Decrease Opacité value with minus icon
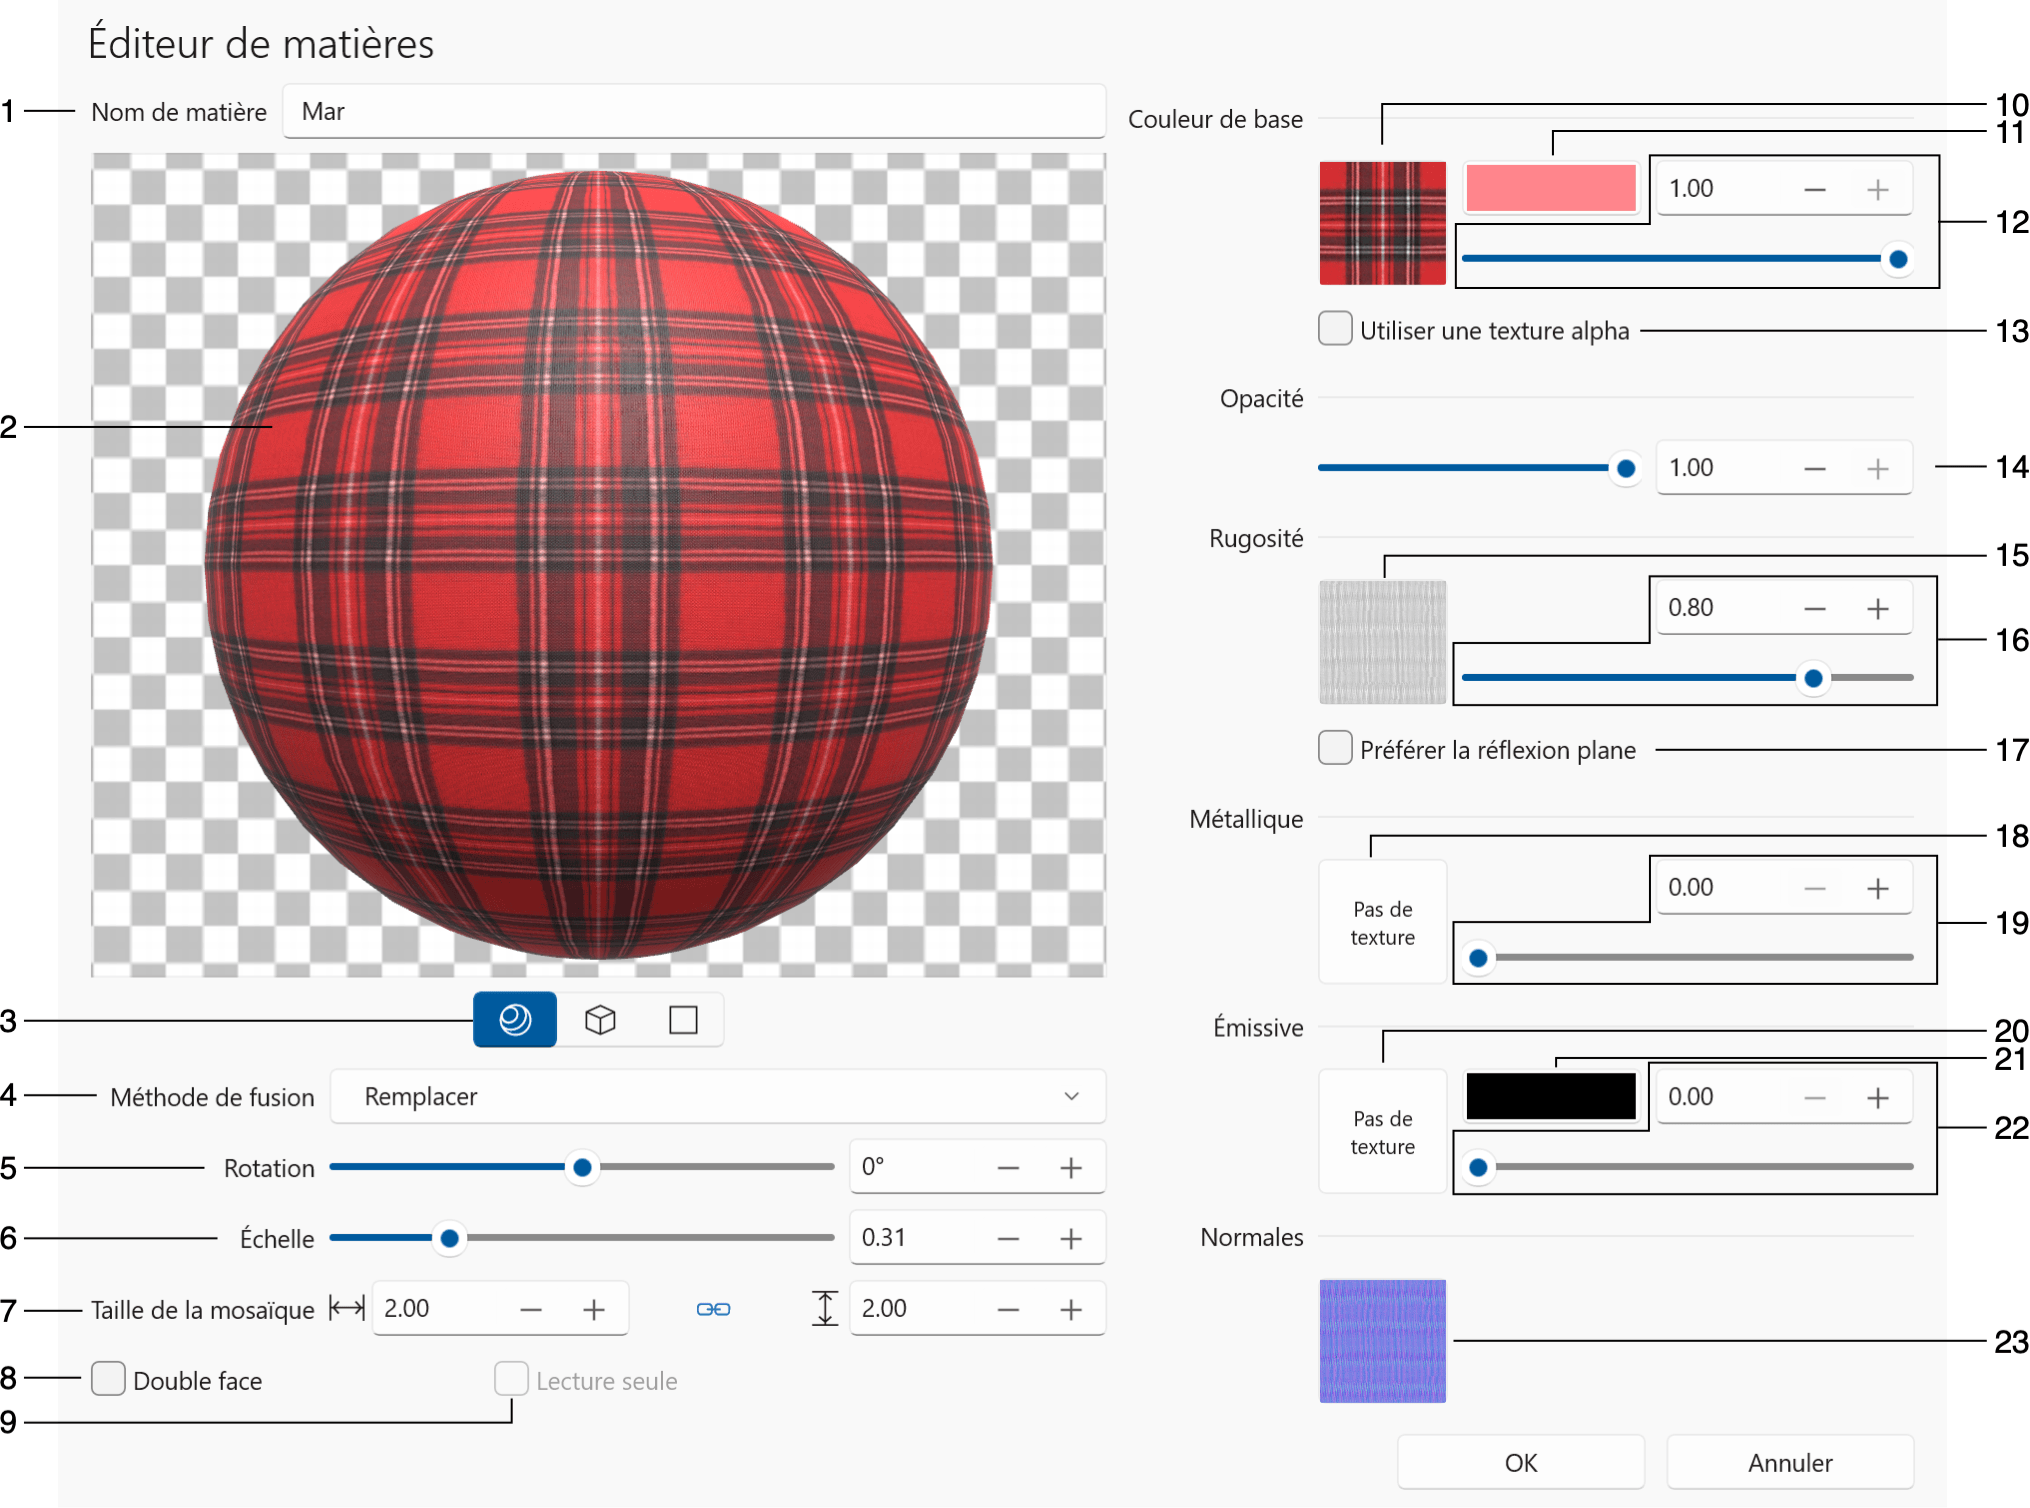Image resolution: width=2030 pixels, height=1508 pixels. click(1815, 469)
